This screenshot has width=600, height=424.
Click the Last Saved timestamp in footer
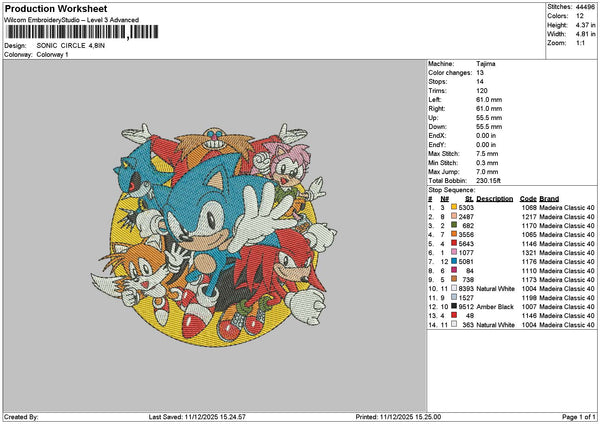(197, 417)
